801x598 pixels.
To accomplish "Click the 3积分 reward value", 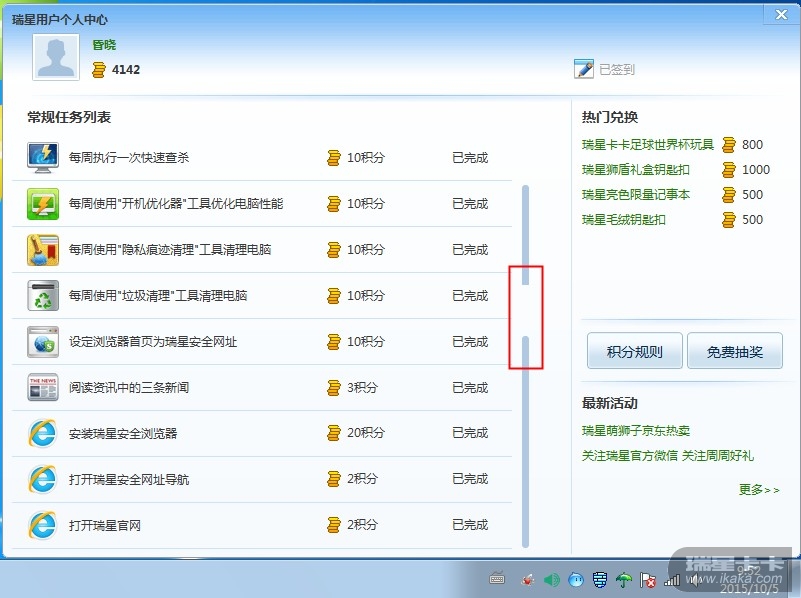I will coord(362,388).
